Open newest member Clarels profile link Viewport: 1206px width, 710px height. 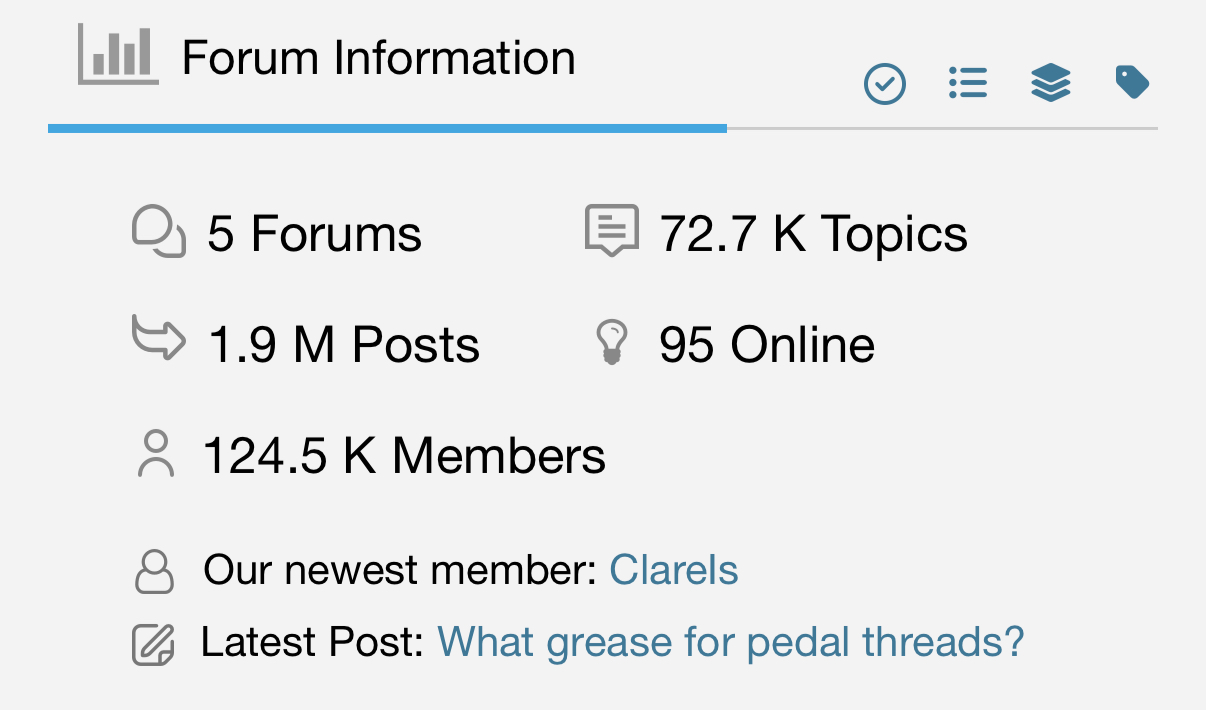[674, 571]
